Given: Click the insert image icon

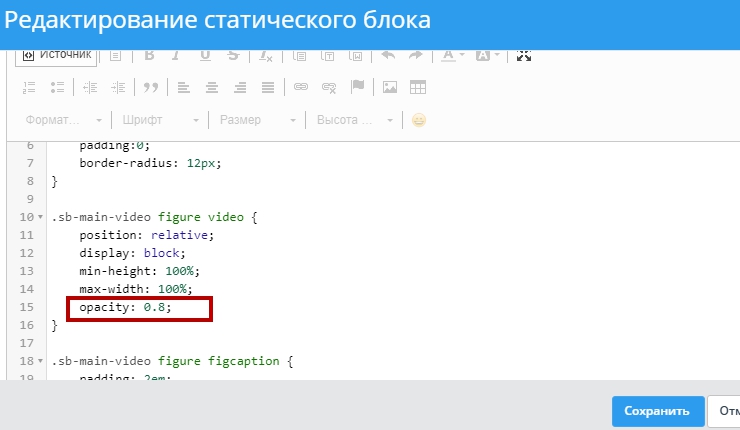Looking at the screenshot, I should pos(390,88).
